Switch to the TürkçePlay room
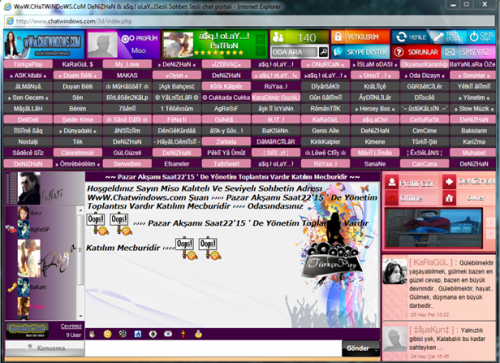Screen dimensions: 500x363 pyautogui.click(x=28, y=64)
